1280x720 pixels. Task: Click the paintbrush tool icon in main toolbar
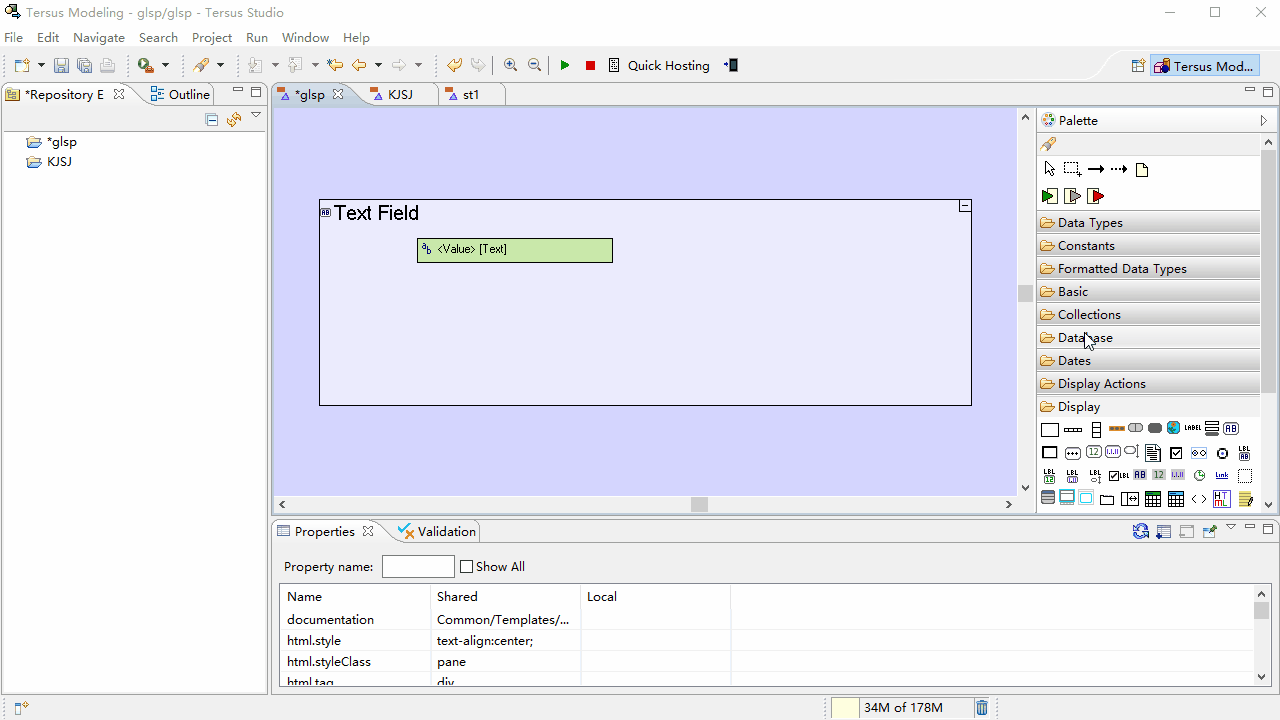(201, 65)
